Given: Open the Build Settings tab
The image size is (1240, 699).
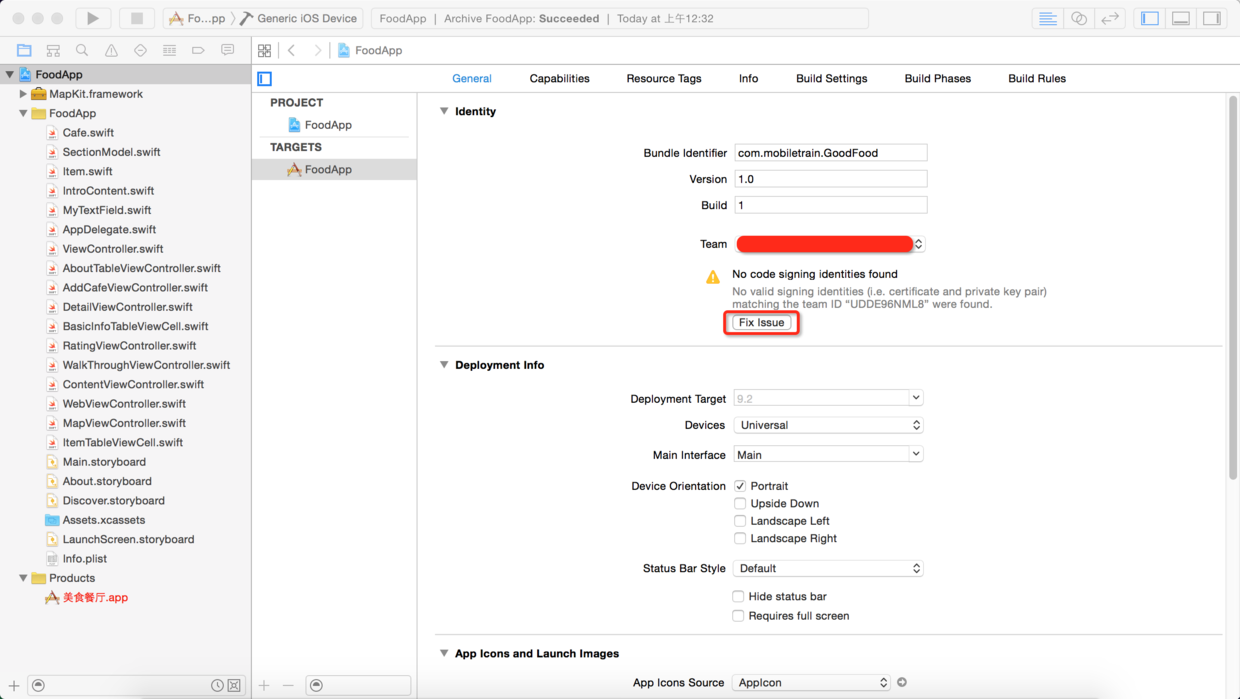Looking at the screenshot, I should pyautogui.click(x=832, y=78).
